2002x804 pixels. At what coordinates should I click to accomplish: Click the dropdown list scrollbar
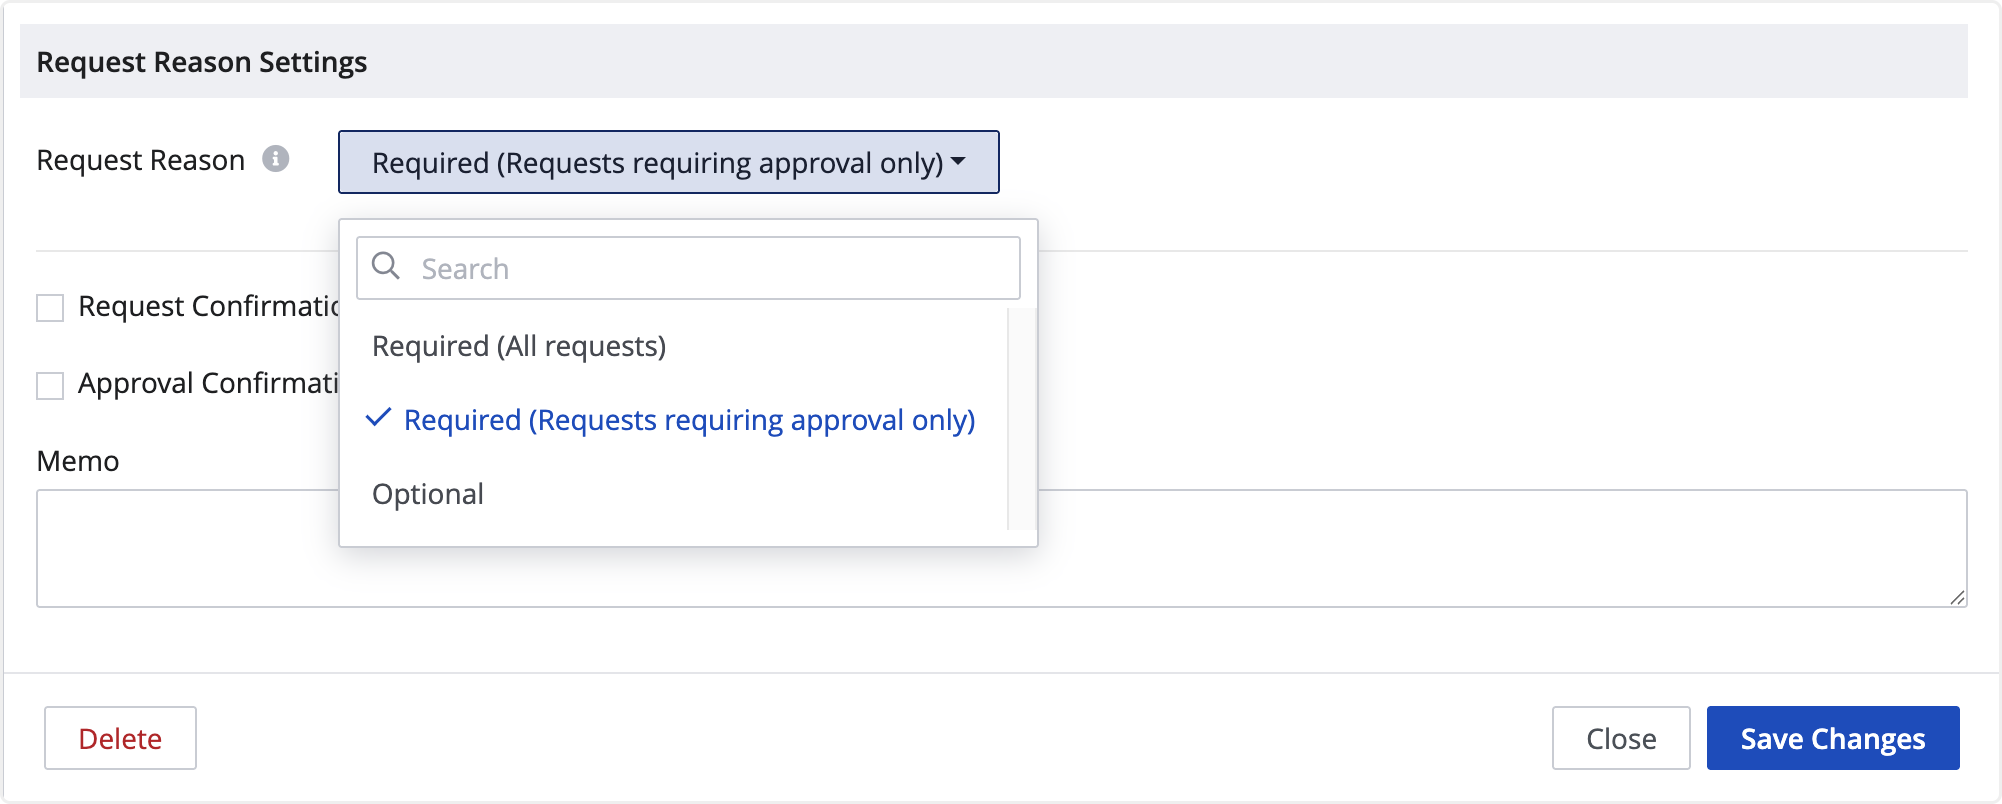[x=1021, y=418]
